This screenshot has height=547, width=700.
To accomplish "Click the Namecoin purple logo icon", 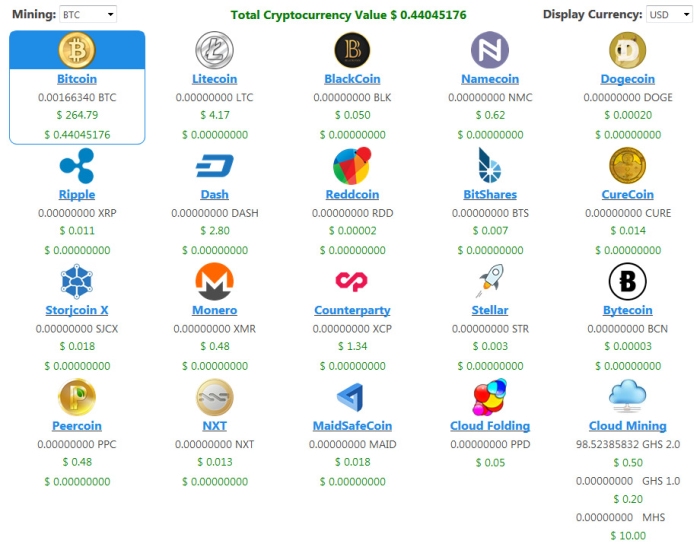I will pyautogui.click(x=490, y=50).
